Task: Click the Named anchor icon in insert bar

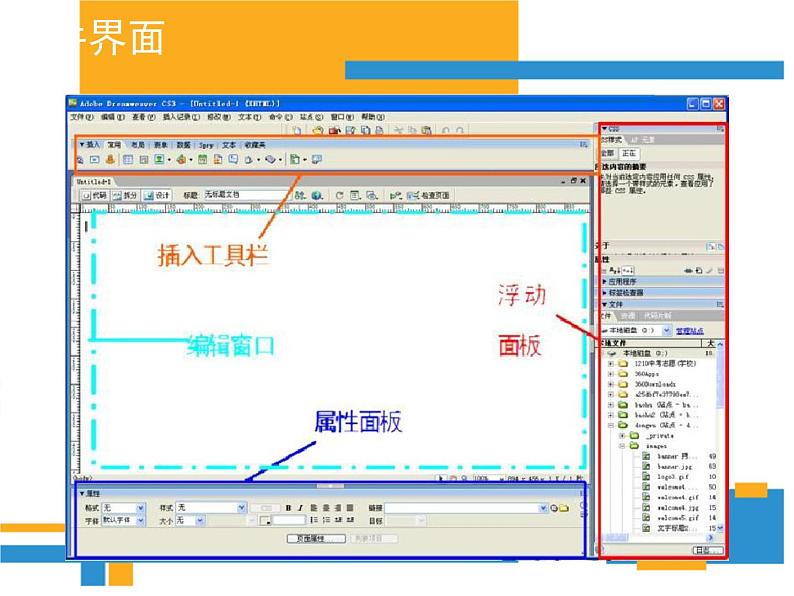Action: 110,160
